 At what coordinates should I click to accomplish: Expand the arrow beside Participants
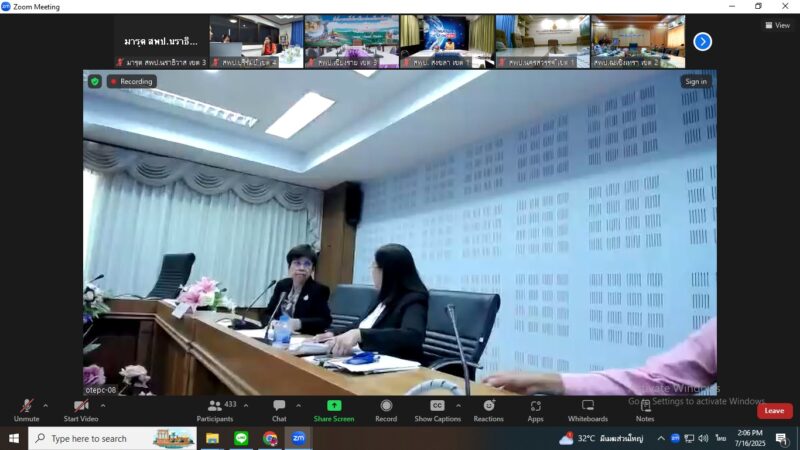246,405
